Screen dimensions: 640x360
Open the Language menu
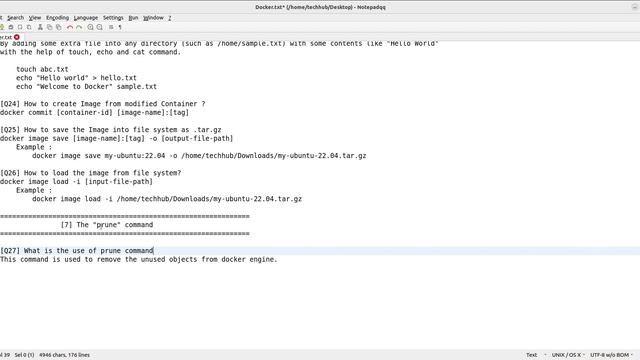coord(86,18)
